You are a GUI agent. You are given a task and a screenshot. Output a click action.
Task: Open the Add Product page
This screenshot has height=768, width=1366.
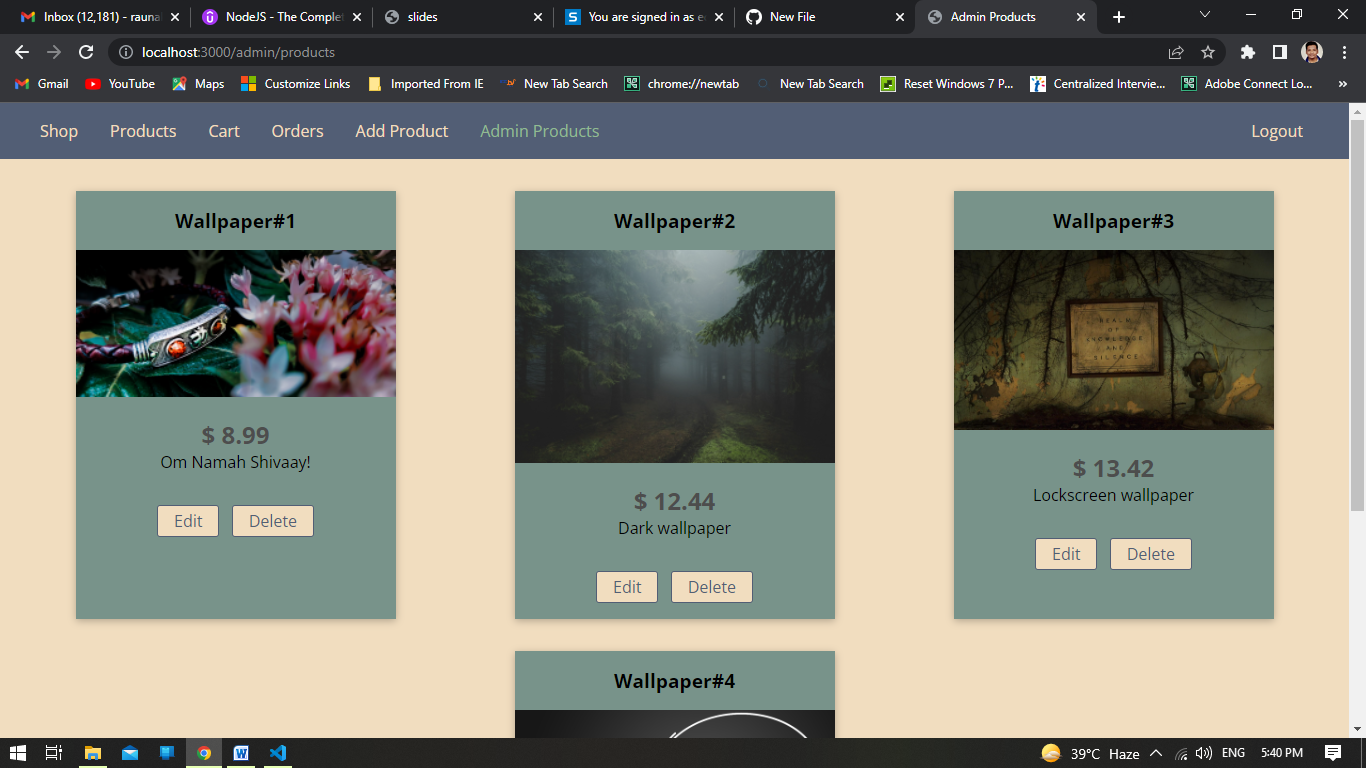[402, 130]
